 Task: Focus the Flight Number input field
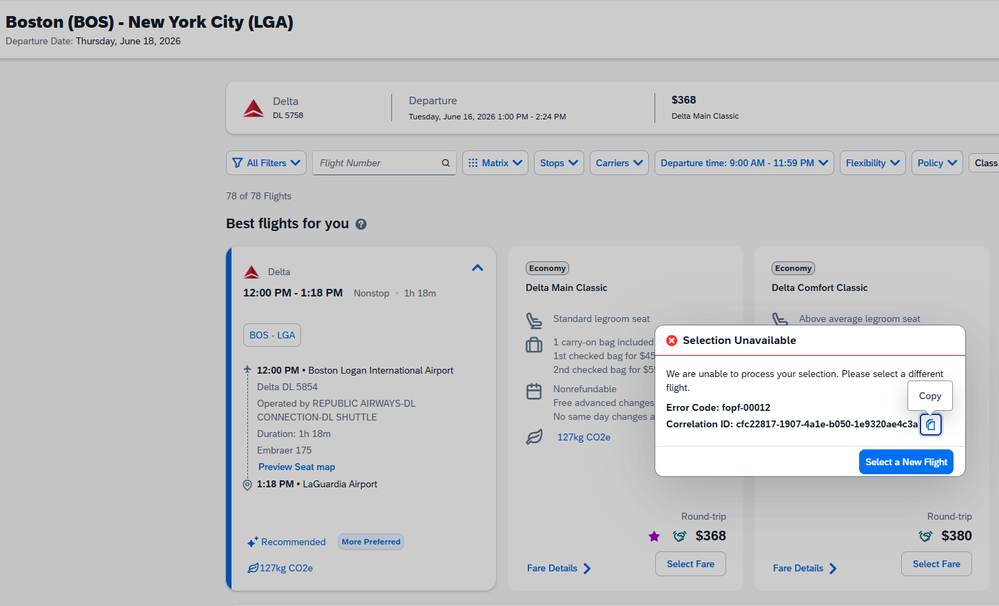[x=377, y=163]
